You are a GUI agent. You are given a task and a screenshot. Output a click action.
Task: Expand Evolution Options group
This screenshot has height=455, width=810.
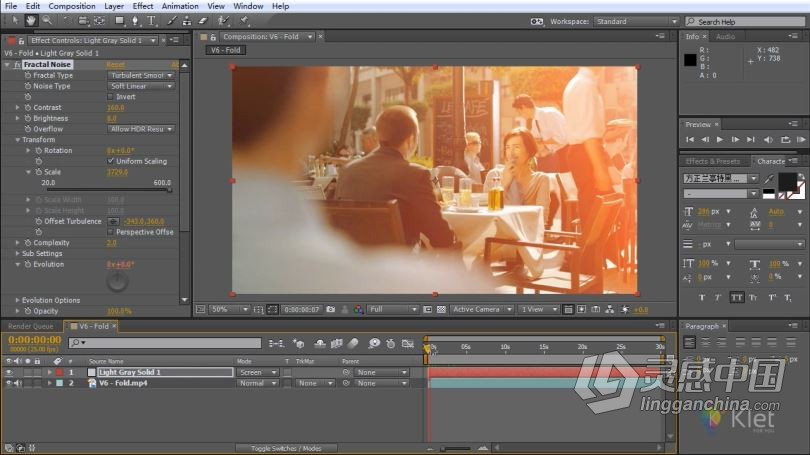coord(18,300)
